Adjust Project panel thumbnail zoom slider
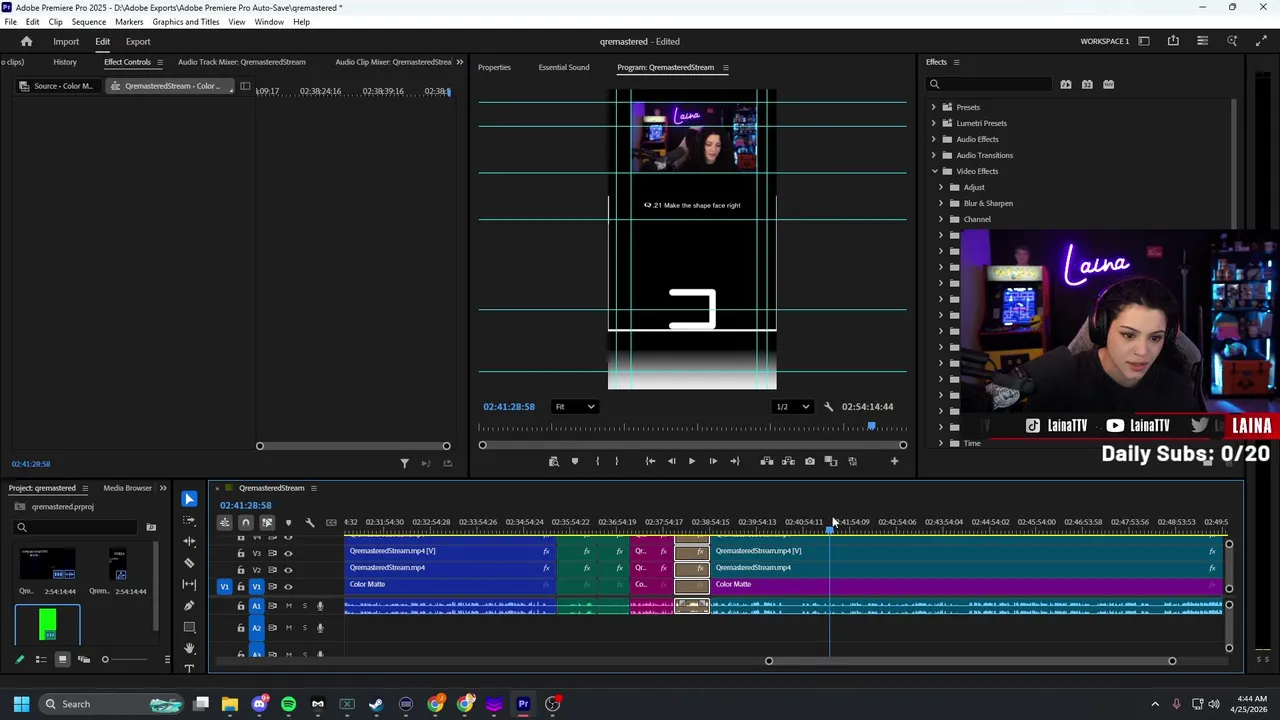This screenshot has width=1280, height=720. pos(105,659)
